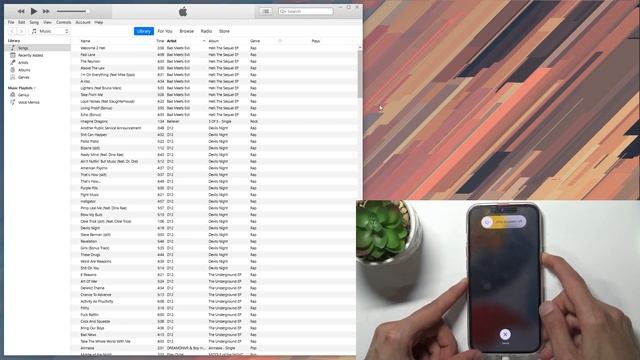The height and width of the screenshot is (360, 640).
Task: Sort by the Album column header
Action: point(213,41)
